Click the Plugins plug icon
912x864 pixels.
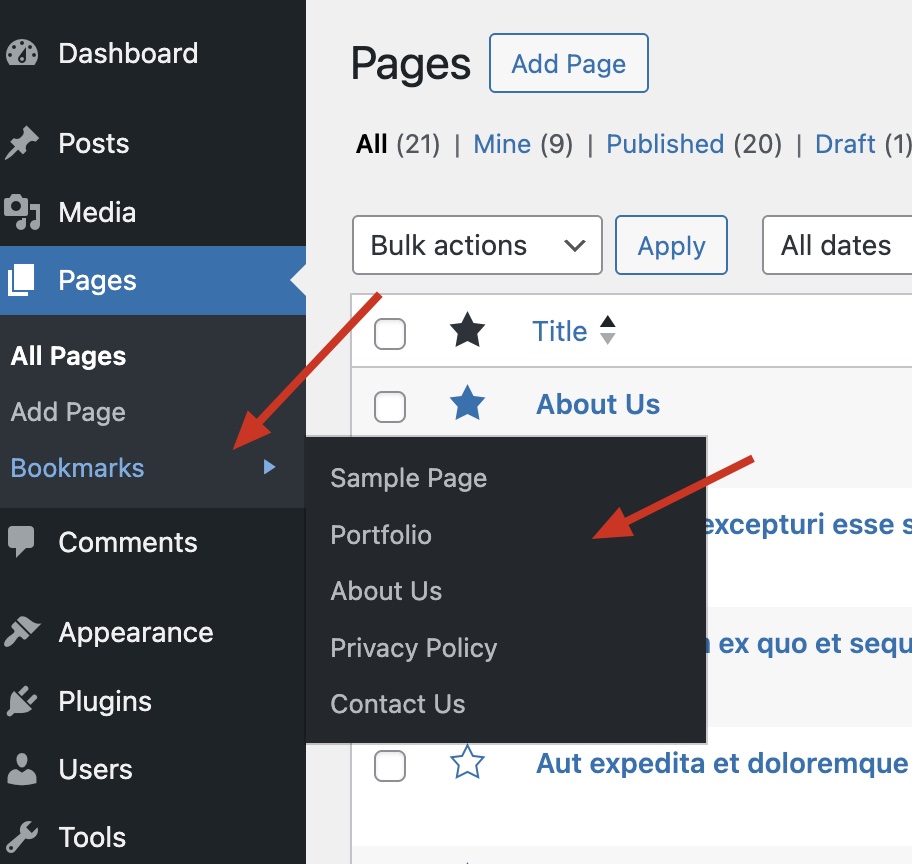click(x=21, y=701)
